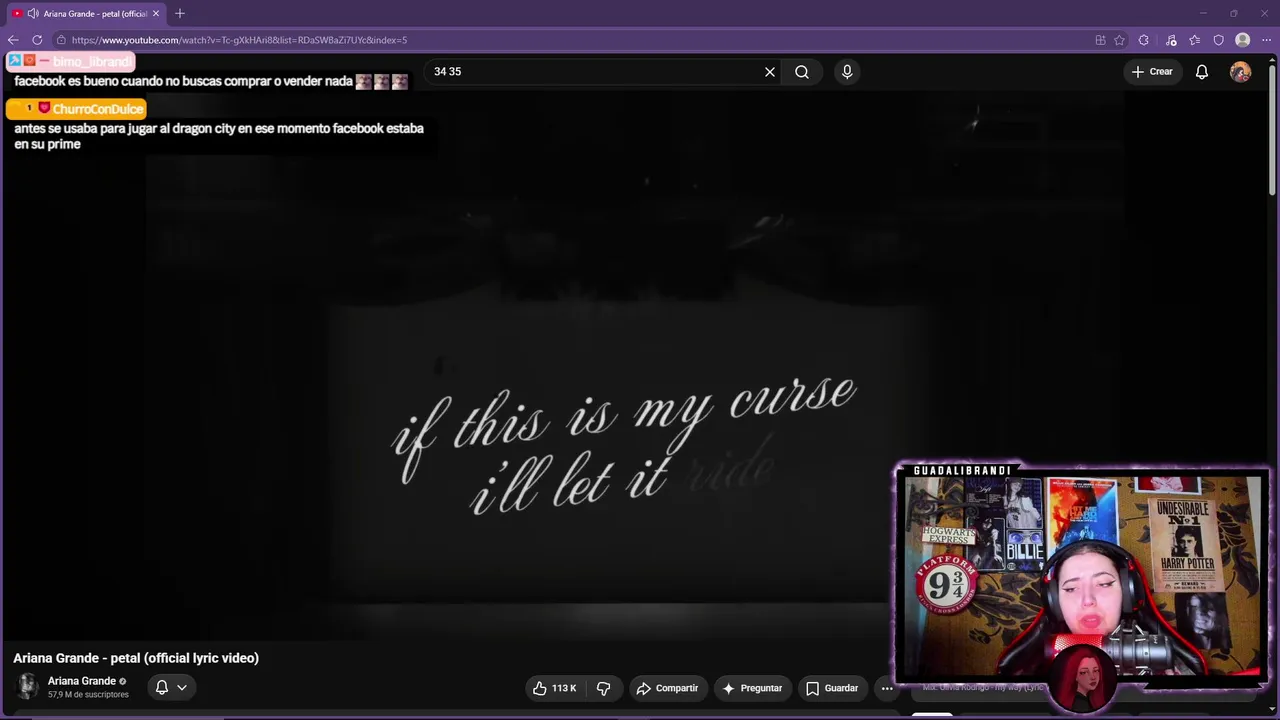1280x720 pixels.
Task: Switch to the Ariana Grande petal tab
Action: click(86, 13)
